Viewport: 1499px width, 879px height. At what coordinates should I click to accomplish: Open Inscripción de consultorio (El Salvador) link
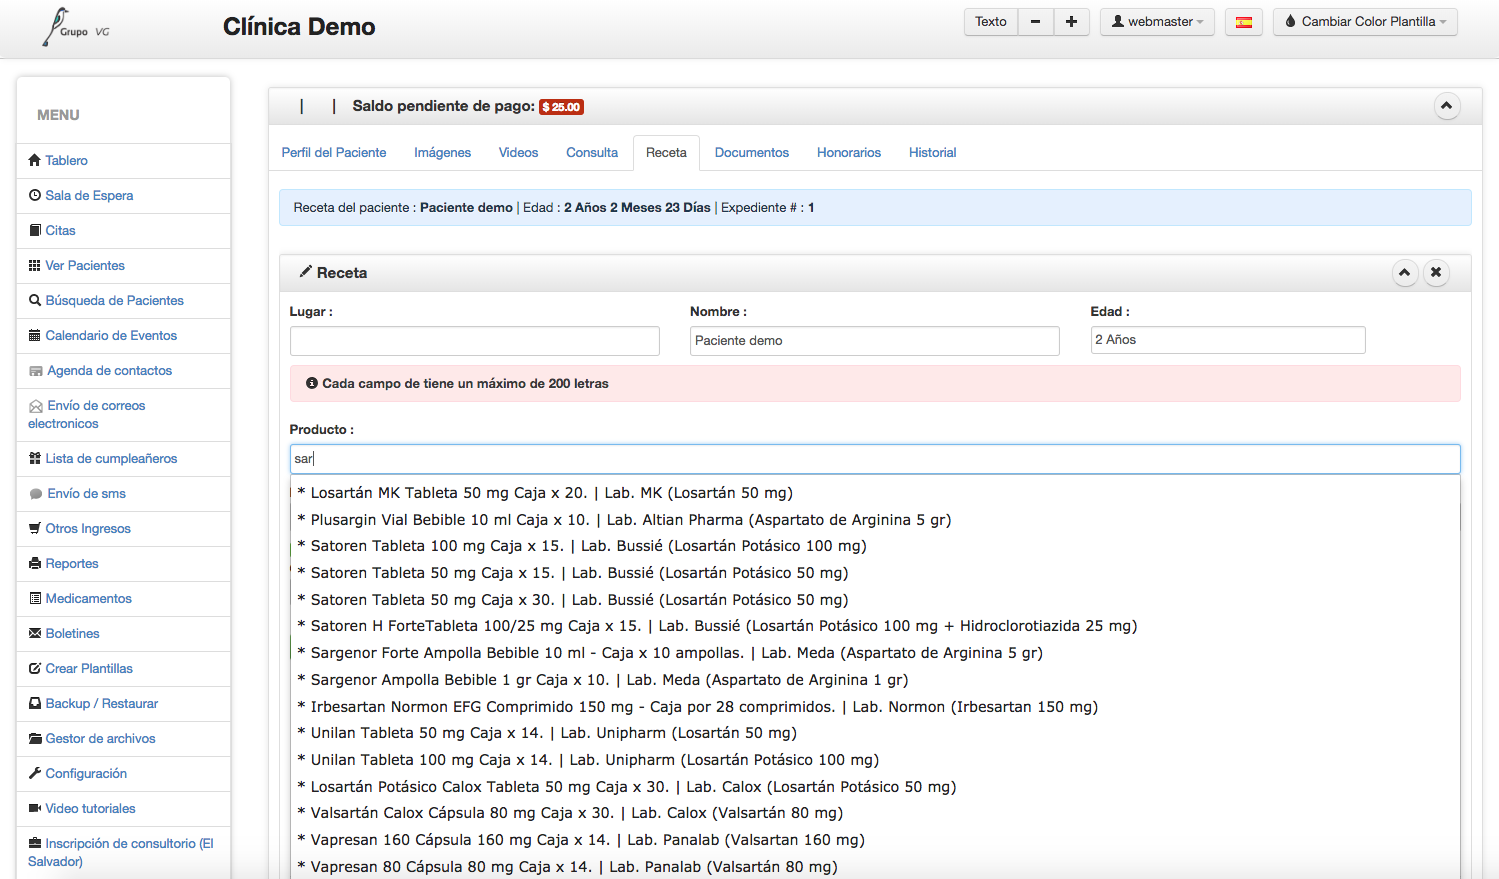coord(121,852)
